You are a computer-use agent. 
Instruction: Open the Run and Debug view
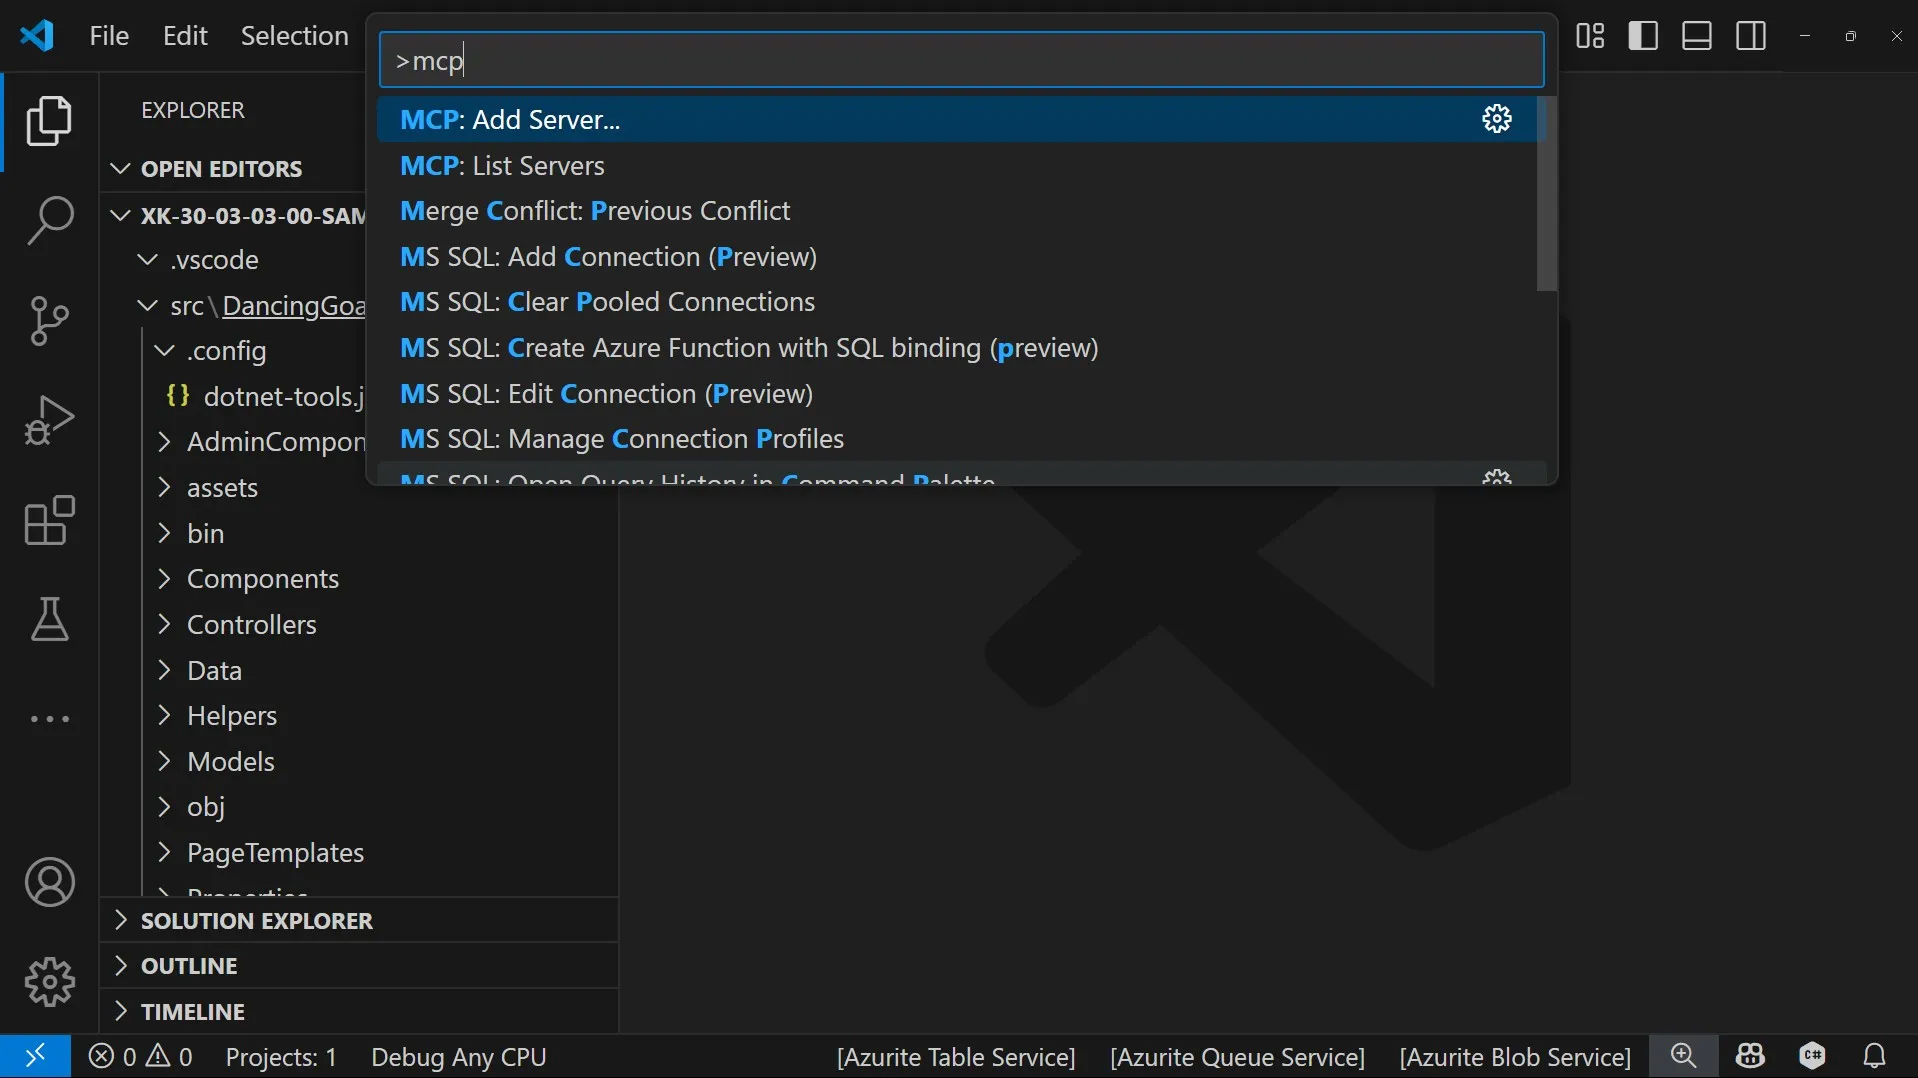point(49,420)
